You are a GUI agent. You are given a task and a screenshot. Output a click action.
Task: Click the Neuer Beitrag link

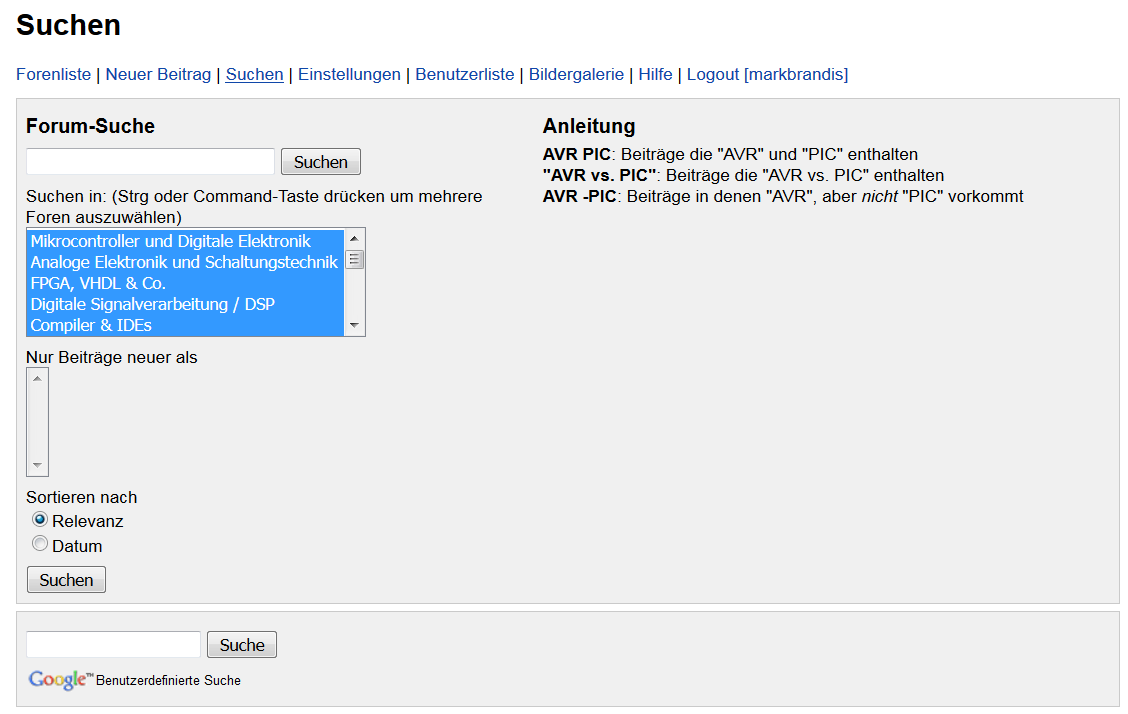click(x=158, y=74)
